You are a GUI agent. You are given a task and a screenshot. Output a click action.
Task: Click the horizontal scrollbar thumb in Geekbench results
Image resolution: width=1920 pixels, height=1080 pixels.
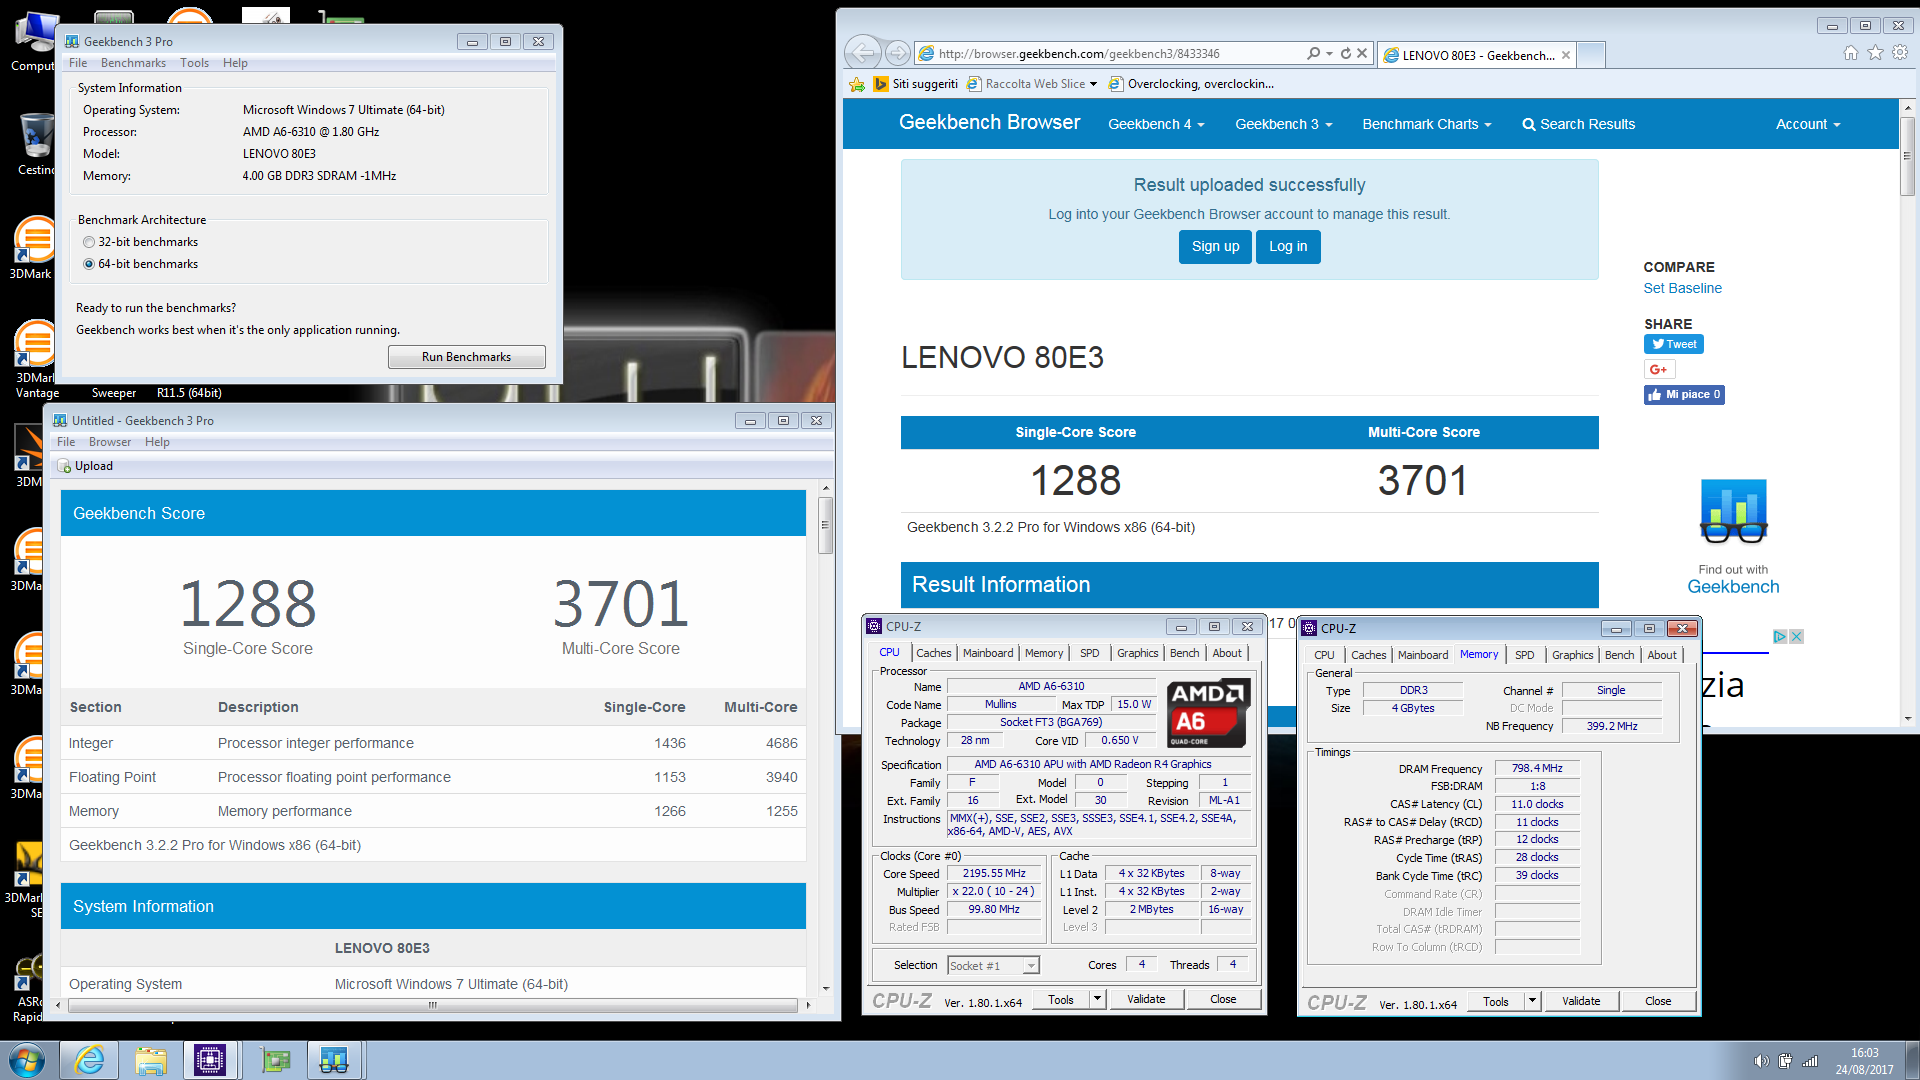click(x=432, y=1005)
